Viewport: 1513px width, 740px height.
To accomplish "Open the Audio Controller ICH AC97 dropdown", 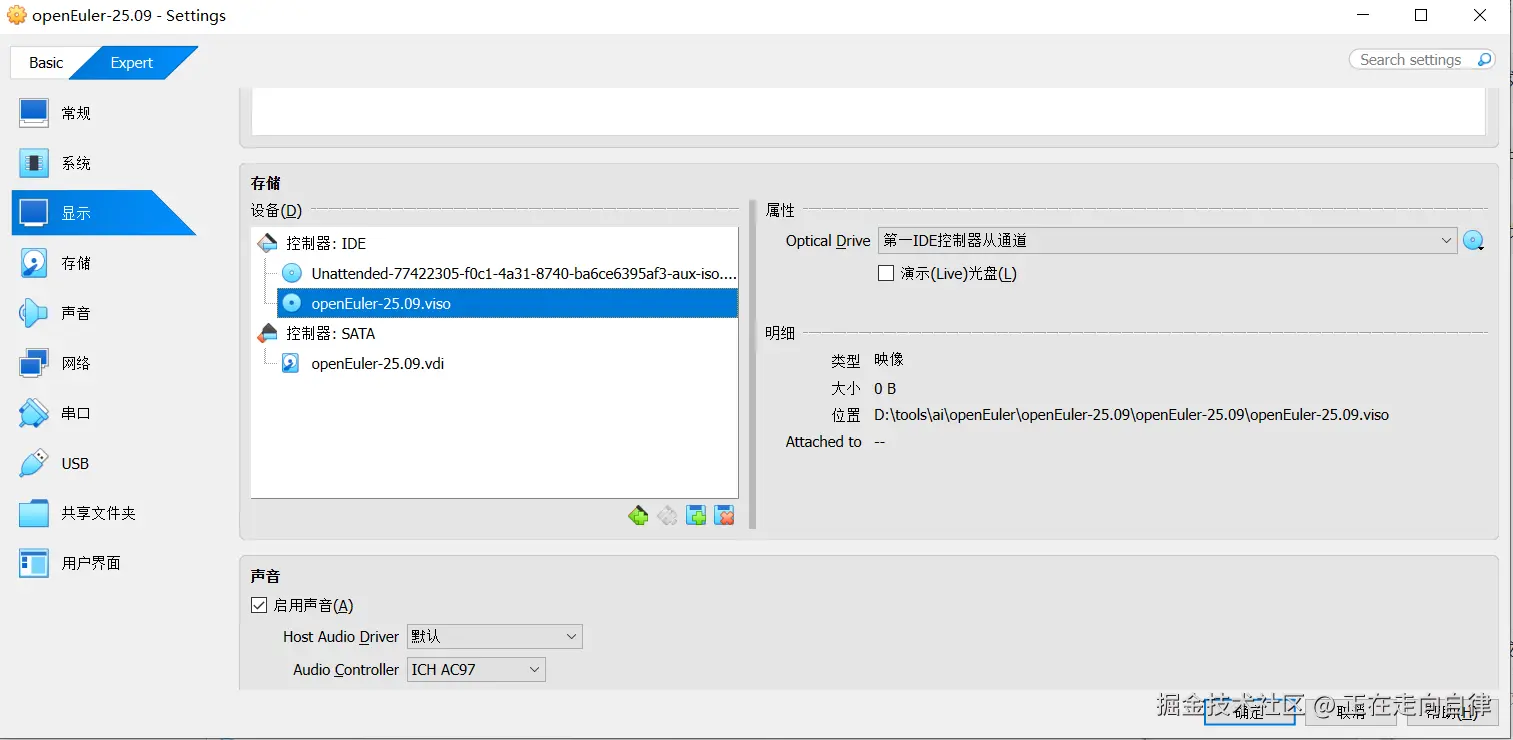I will (x=476, y=669).
